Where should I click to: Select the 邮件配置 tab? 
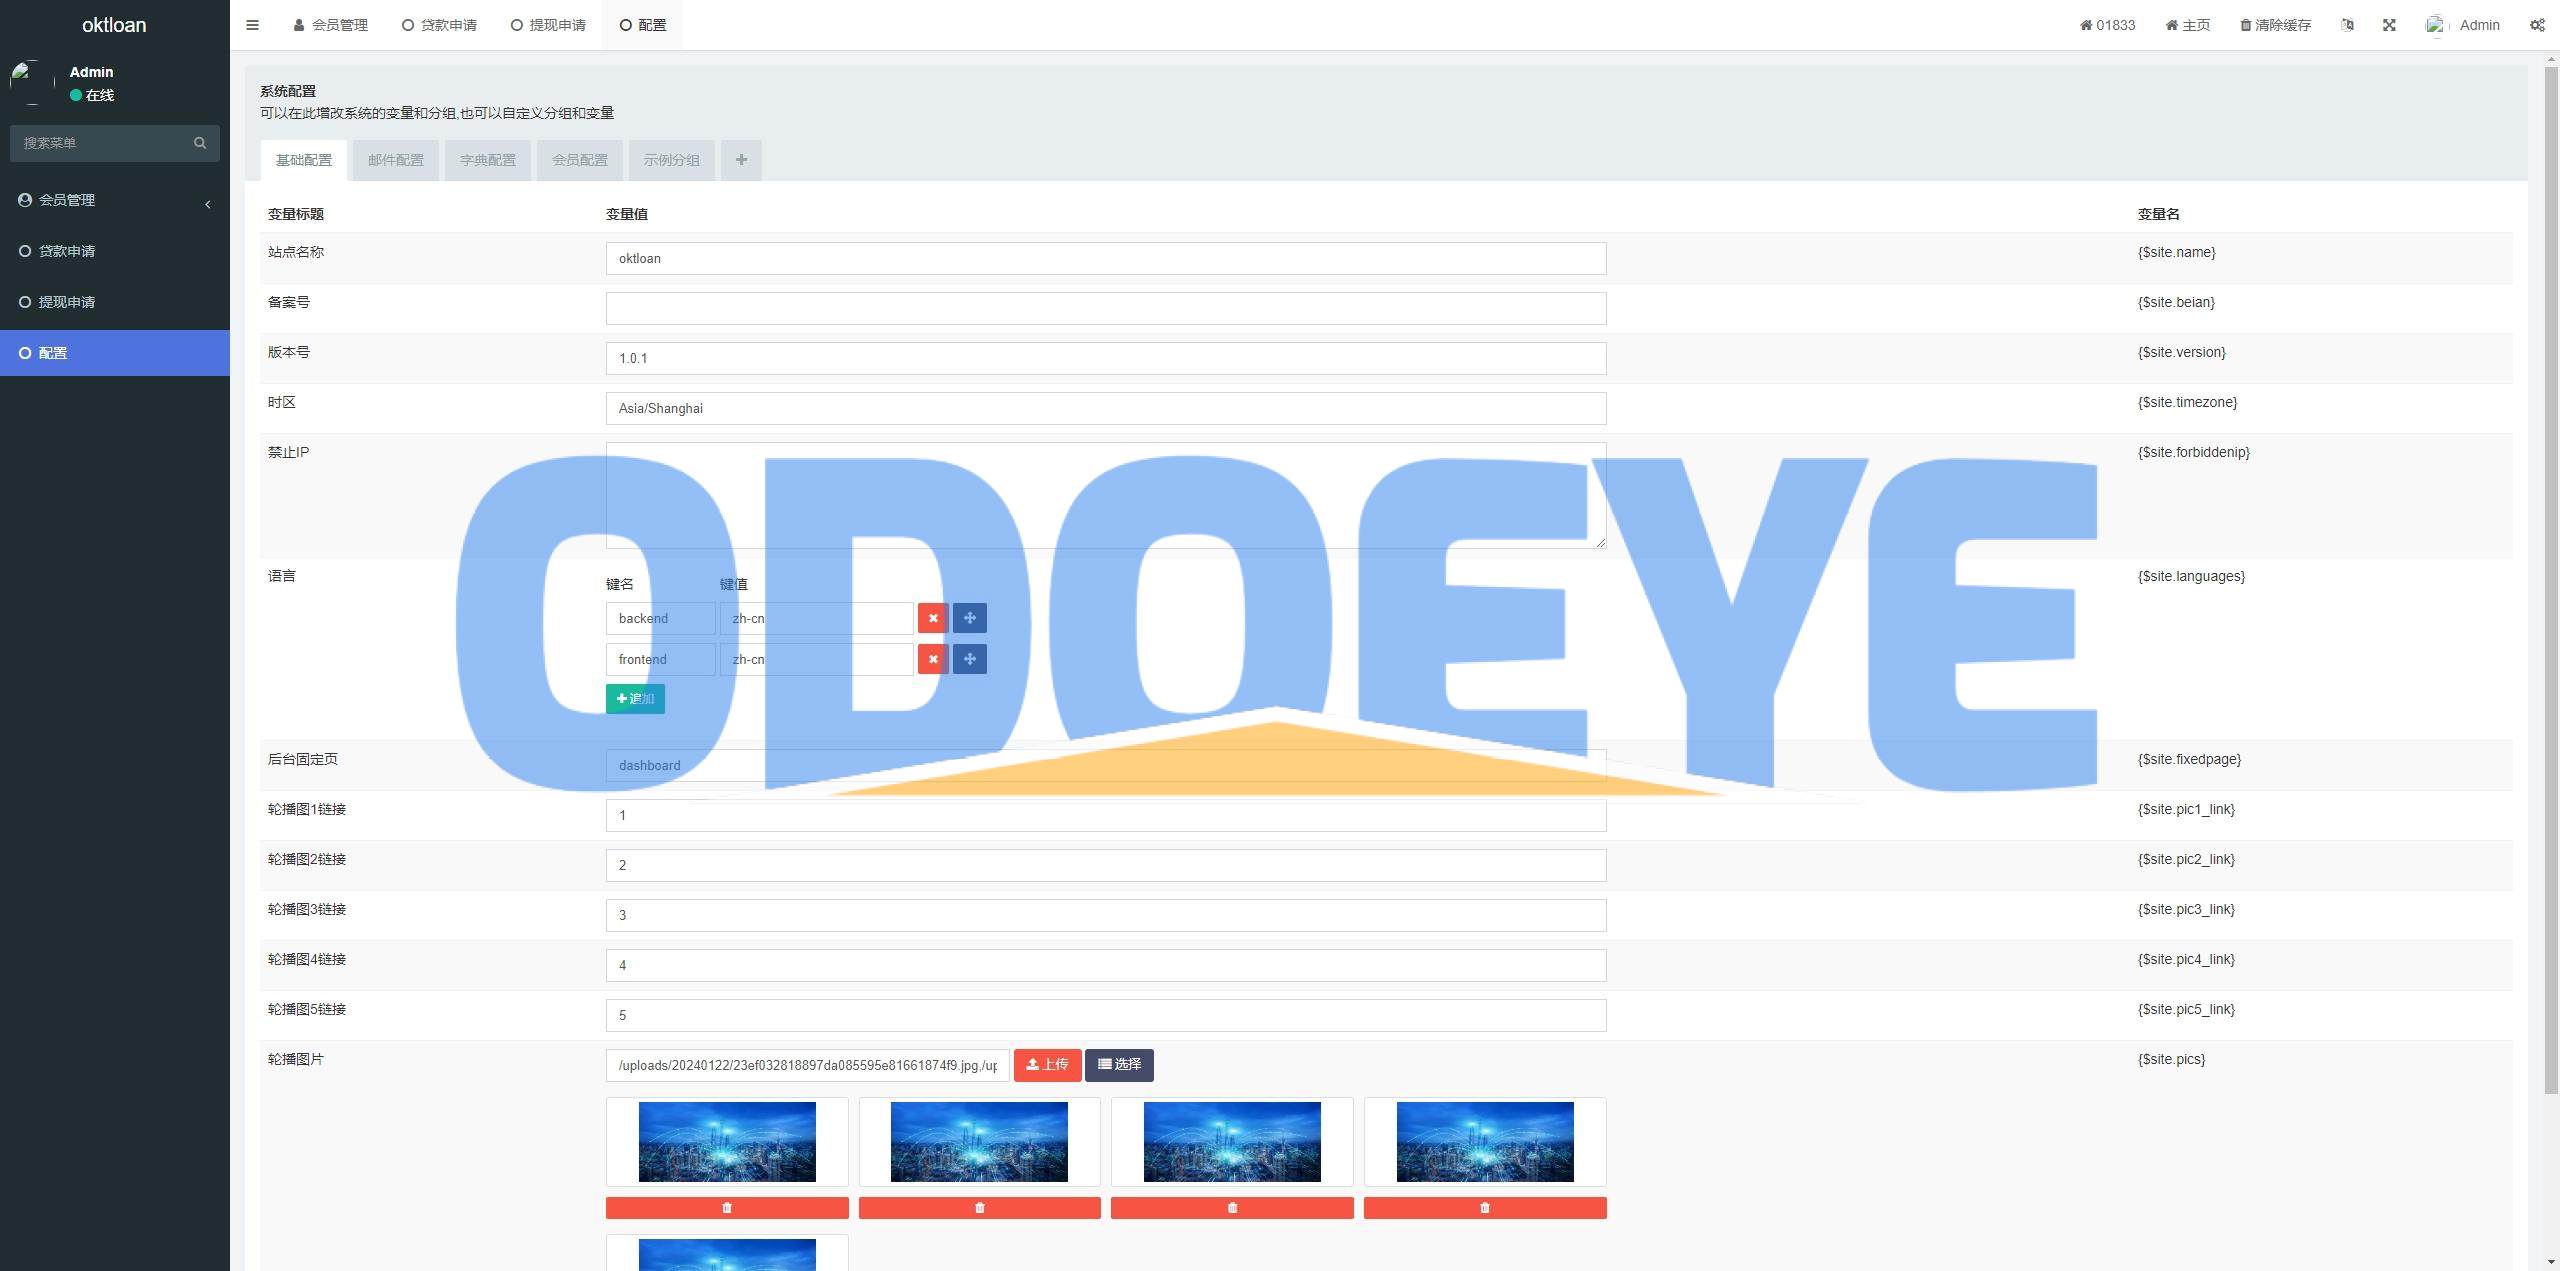[x=396, y=160]
